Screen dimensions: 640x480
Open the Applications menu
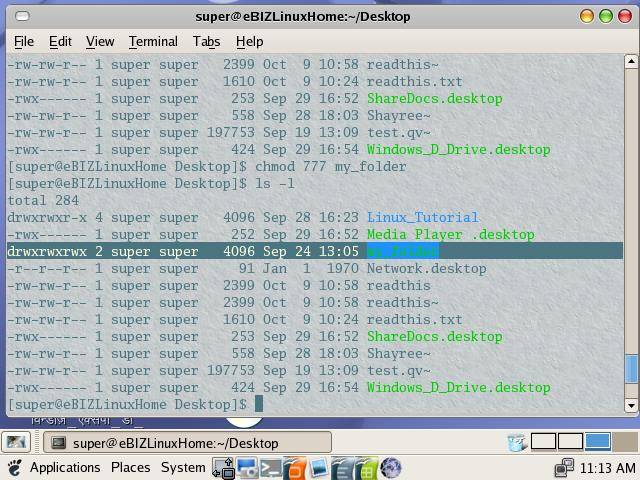pos(65,467)
